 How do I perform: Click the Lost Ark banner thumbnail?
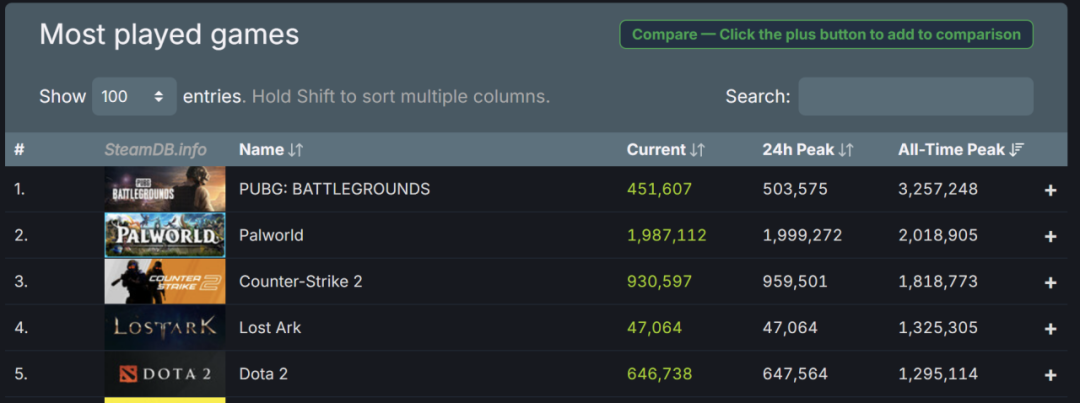(x=165, y=327)
